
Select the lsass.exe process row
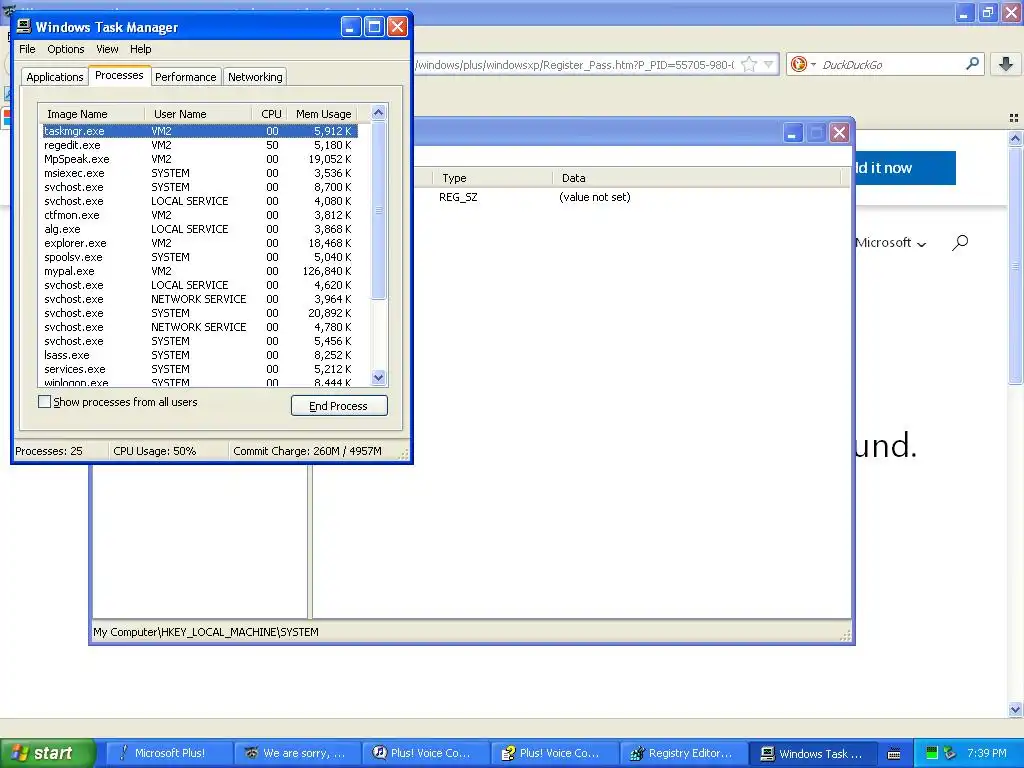point(199,355)
